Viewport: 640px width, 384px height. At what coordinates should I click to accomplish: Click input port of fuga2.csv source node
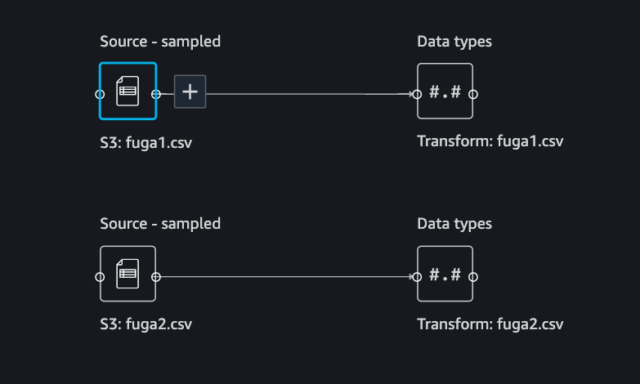click(x=100, y=277)
